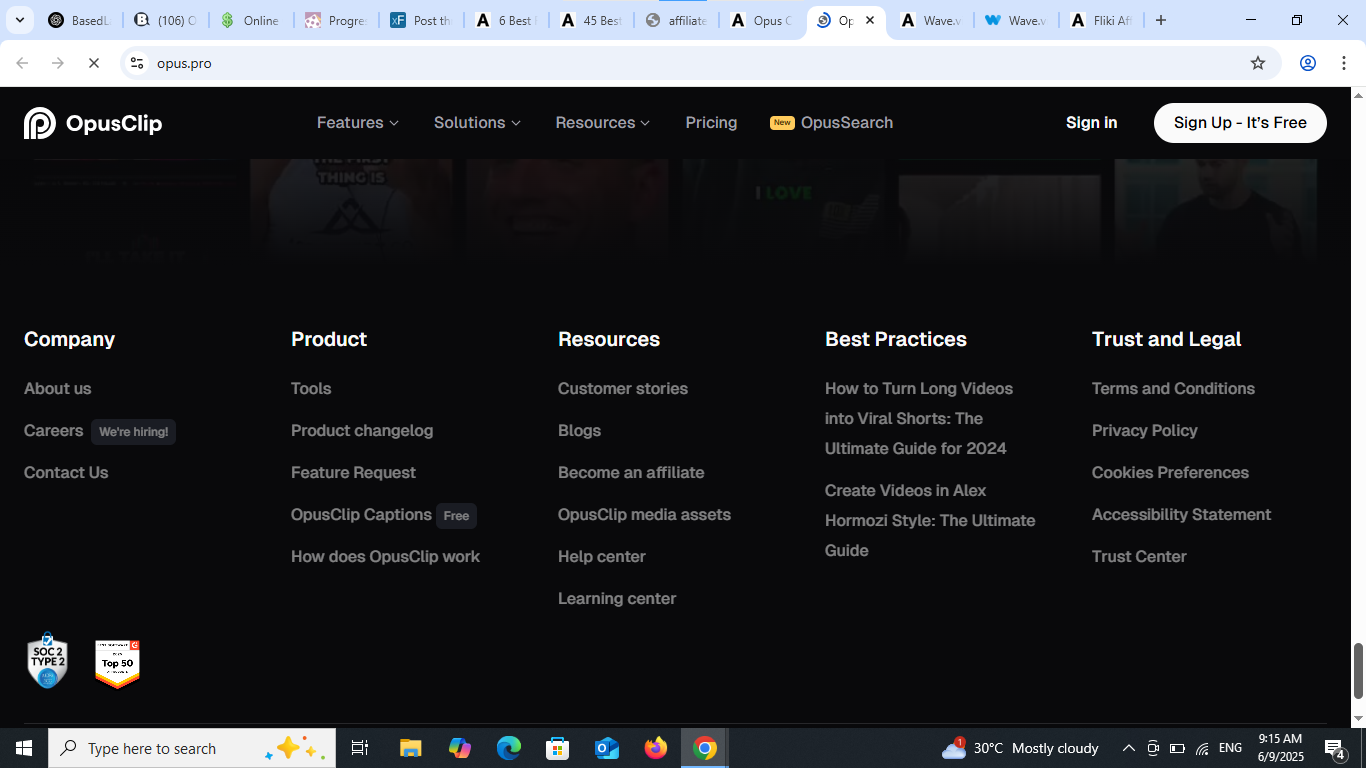Switch to the Fliki Aff tab

[1102, 20]
